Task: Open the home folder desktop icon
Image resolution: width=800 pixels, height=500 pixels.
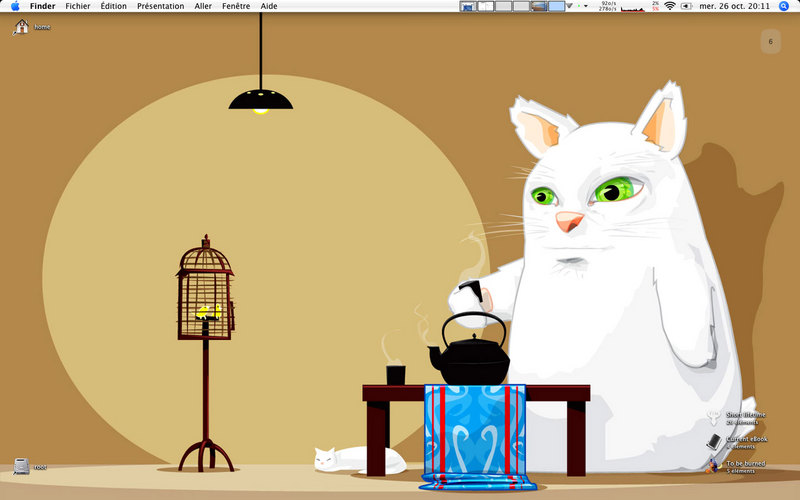Action: click(x=21, y=27)
